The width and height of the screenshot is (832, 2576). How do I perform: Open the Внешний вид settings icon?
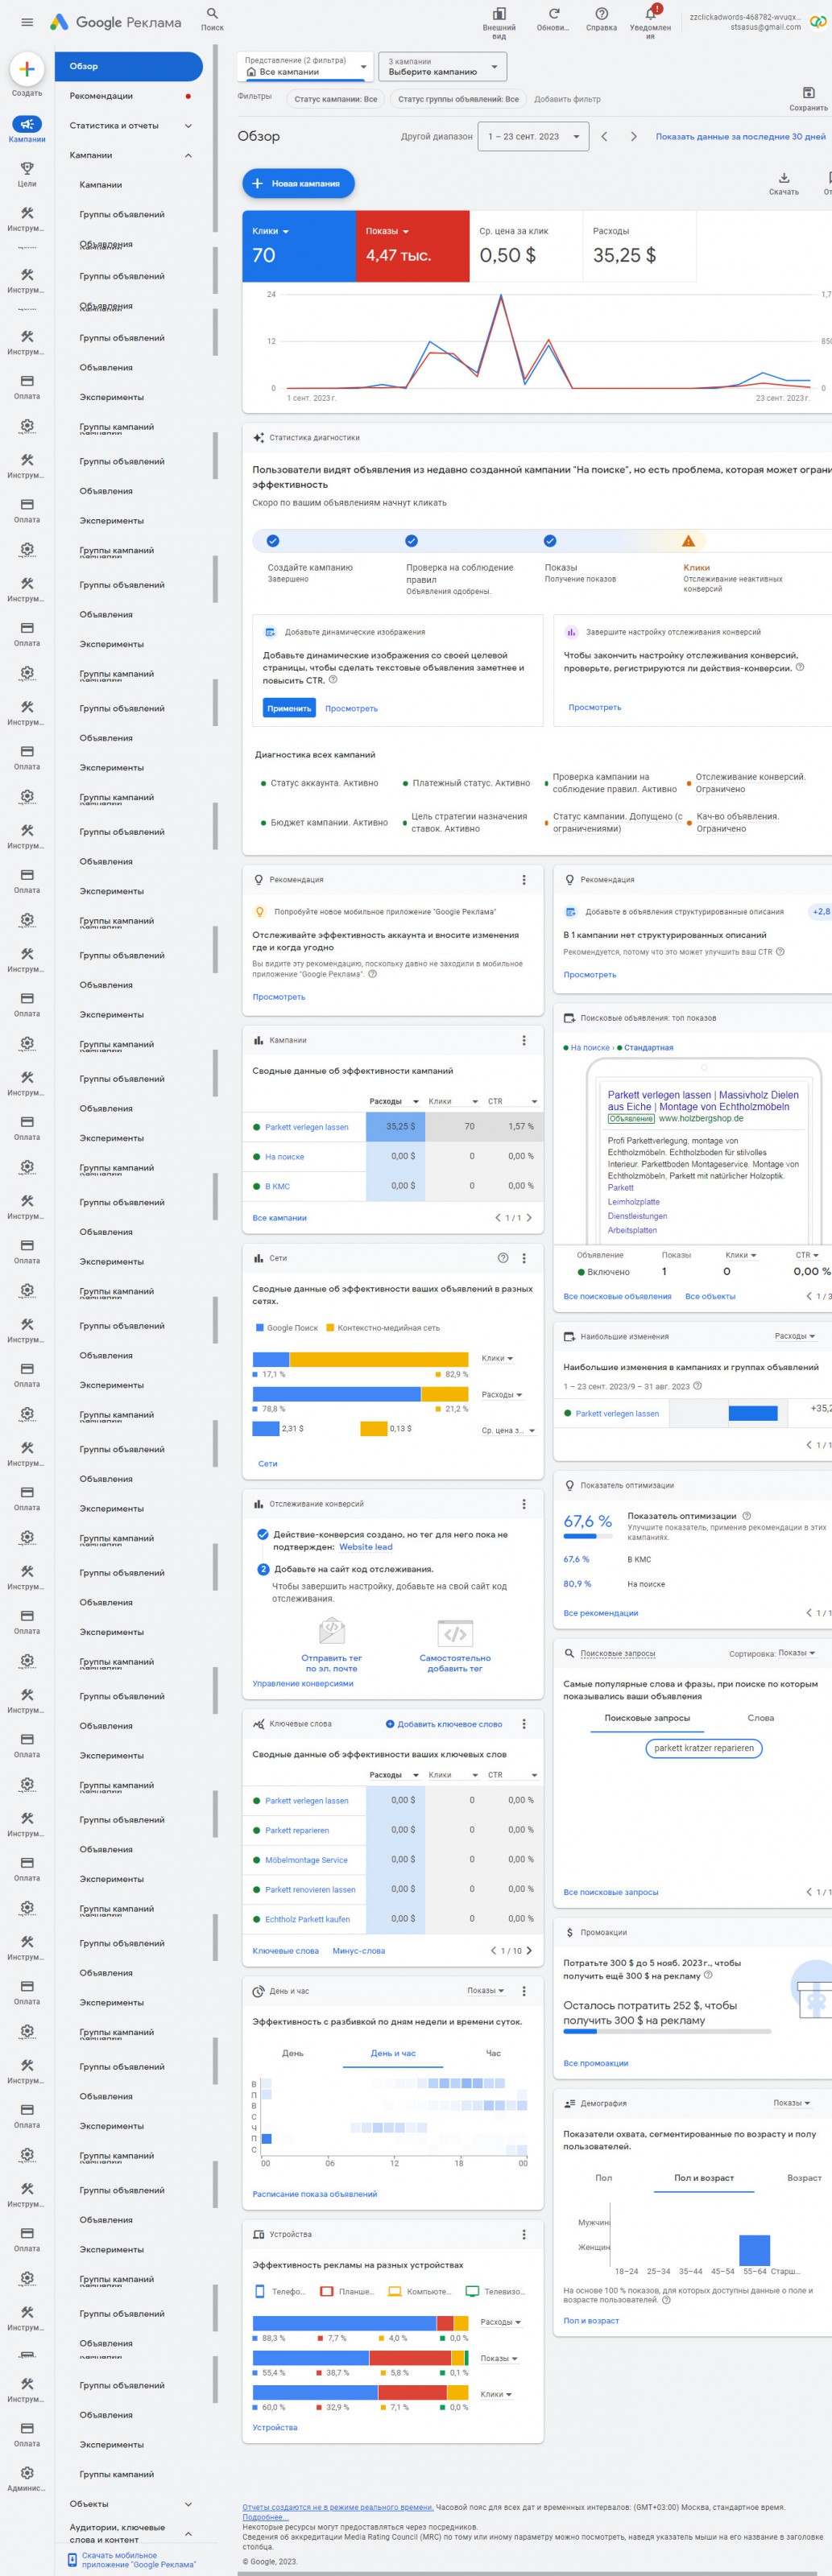[x=499, y=14]
